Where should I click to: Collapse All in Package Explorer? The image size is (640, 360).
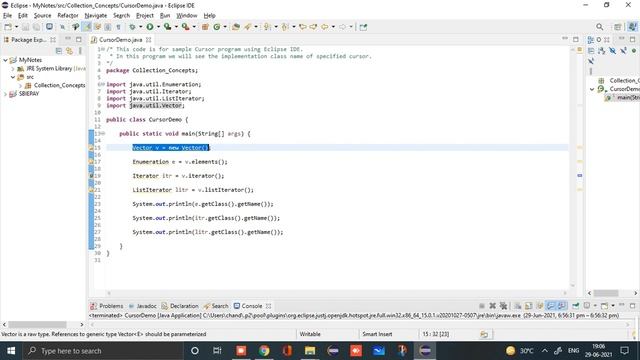tap(59, 51)
